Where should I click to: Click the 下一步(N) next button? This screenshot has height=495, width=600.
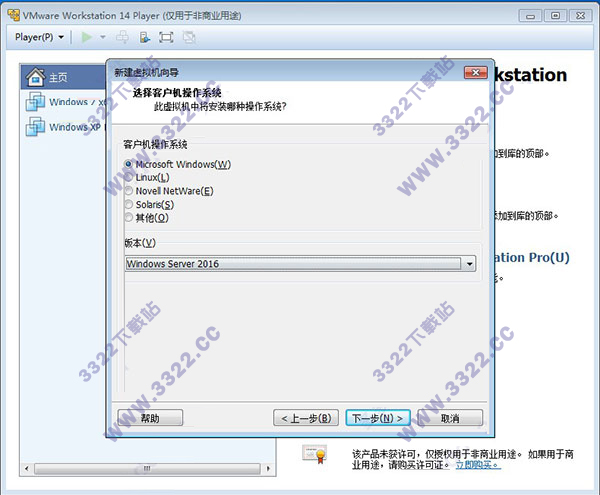(378, 418)
